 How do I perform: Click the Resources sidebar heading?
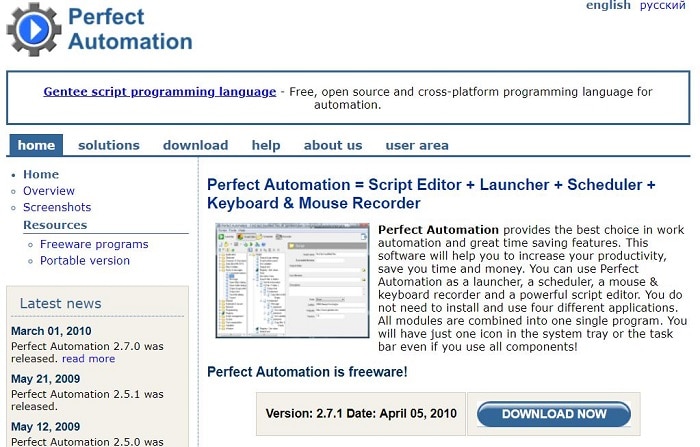(55, 225)
